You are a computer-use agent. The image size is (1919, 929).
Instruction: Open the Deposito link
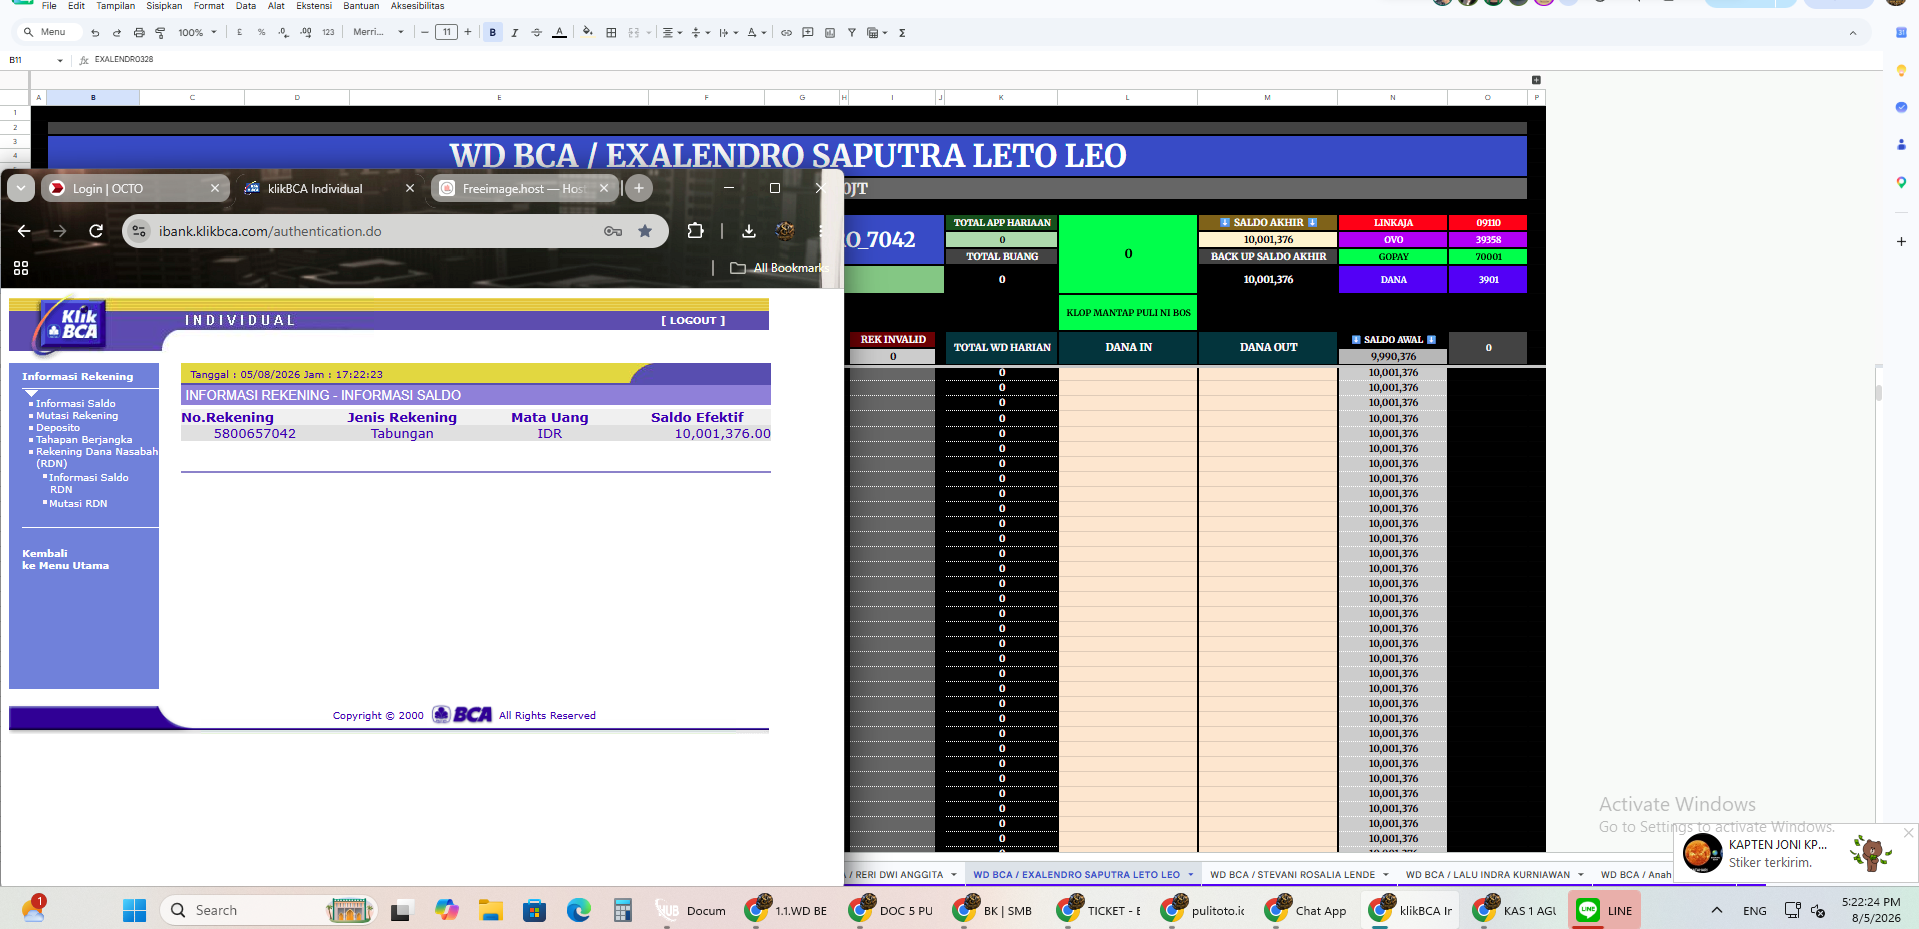(x=58, y=428)
